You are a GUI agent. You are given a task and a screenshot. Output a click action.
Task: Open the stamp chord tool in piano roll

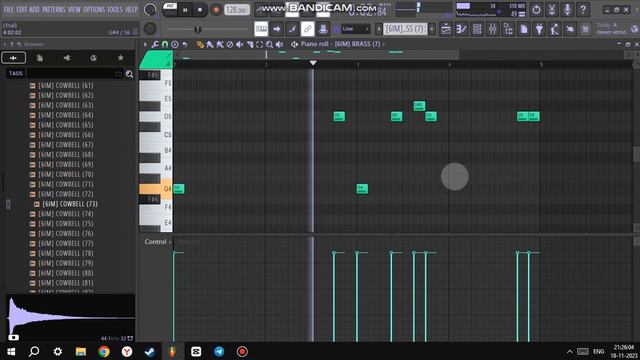click(x=175, y=44)
